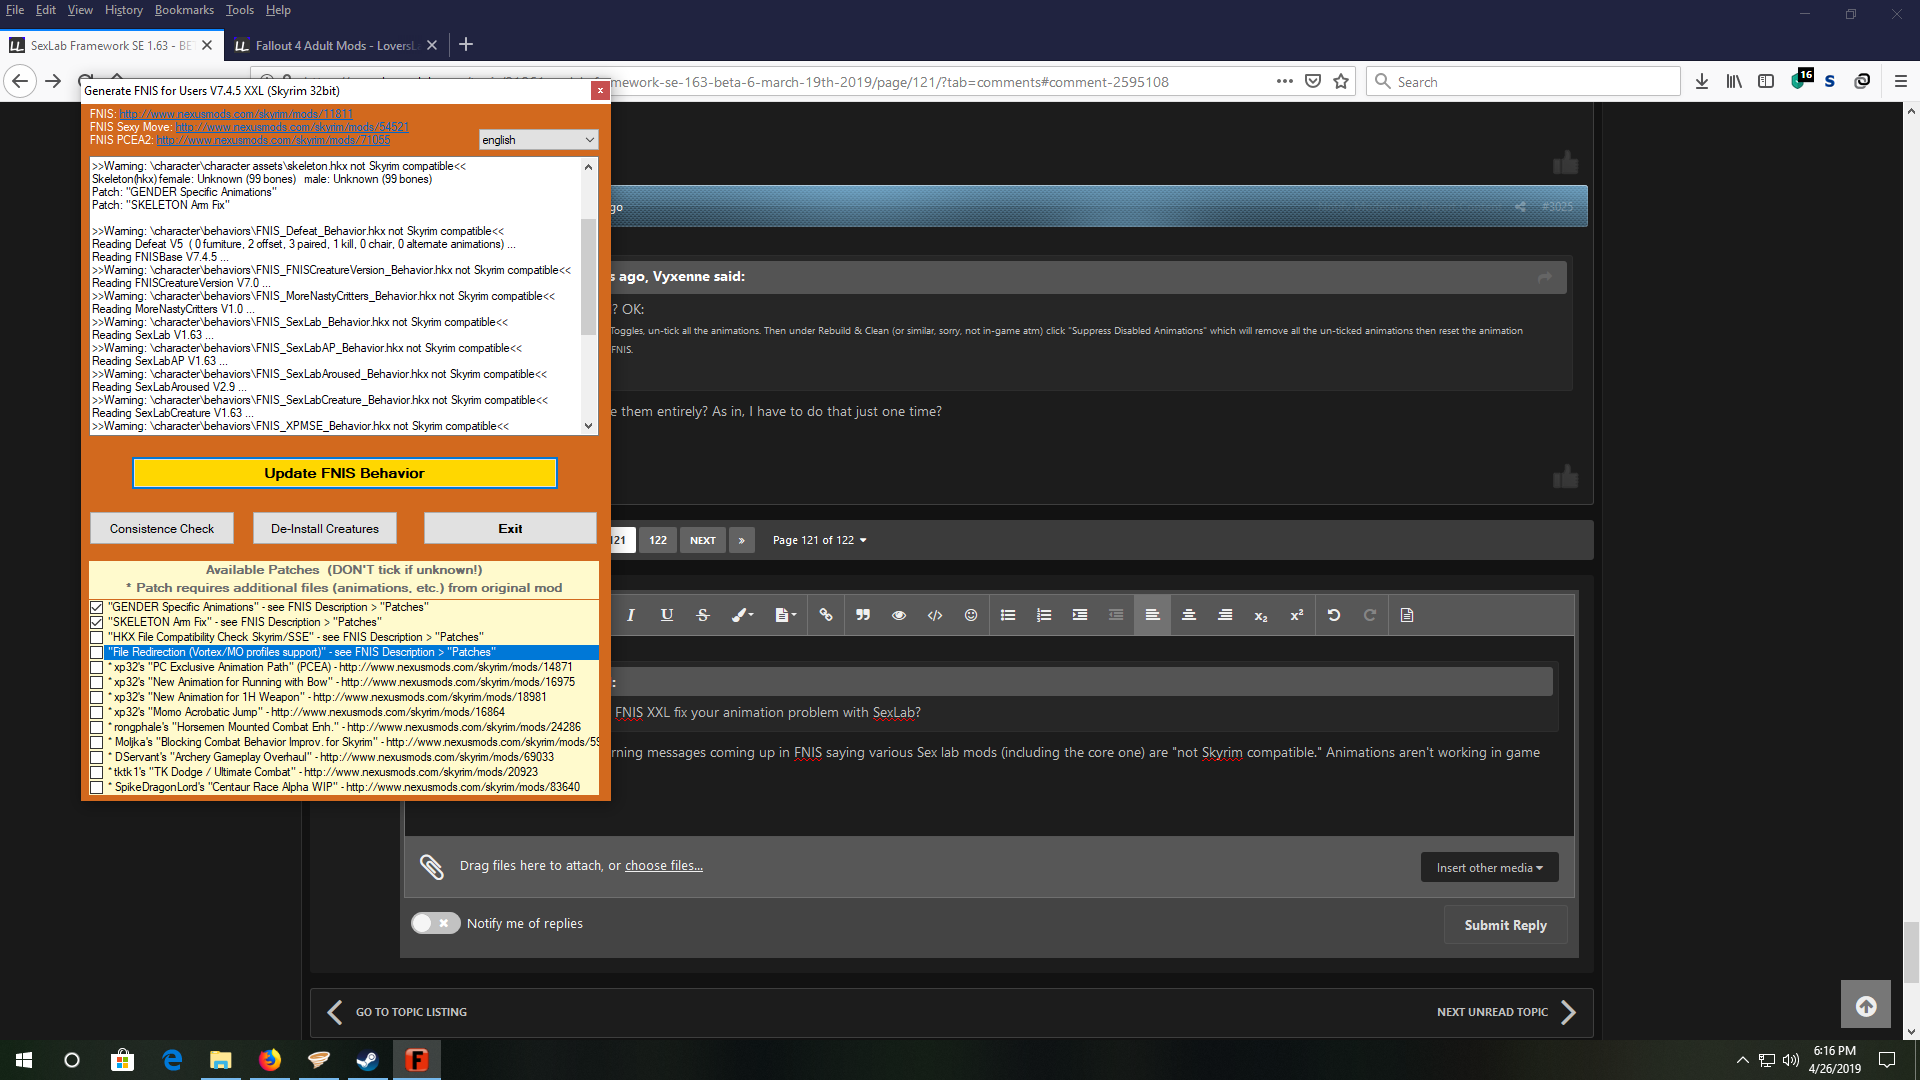Insert bulleted list in reply editor
Screen dimensions: 1920x1080
pyautogui.click(x=1008, y=615)
